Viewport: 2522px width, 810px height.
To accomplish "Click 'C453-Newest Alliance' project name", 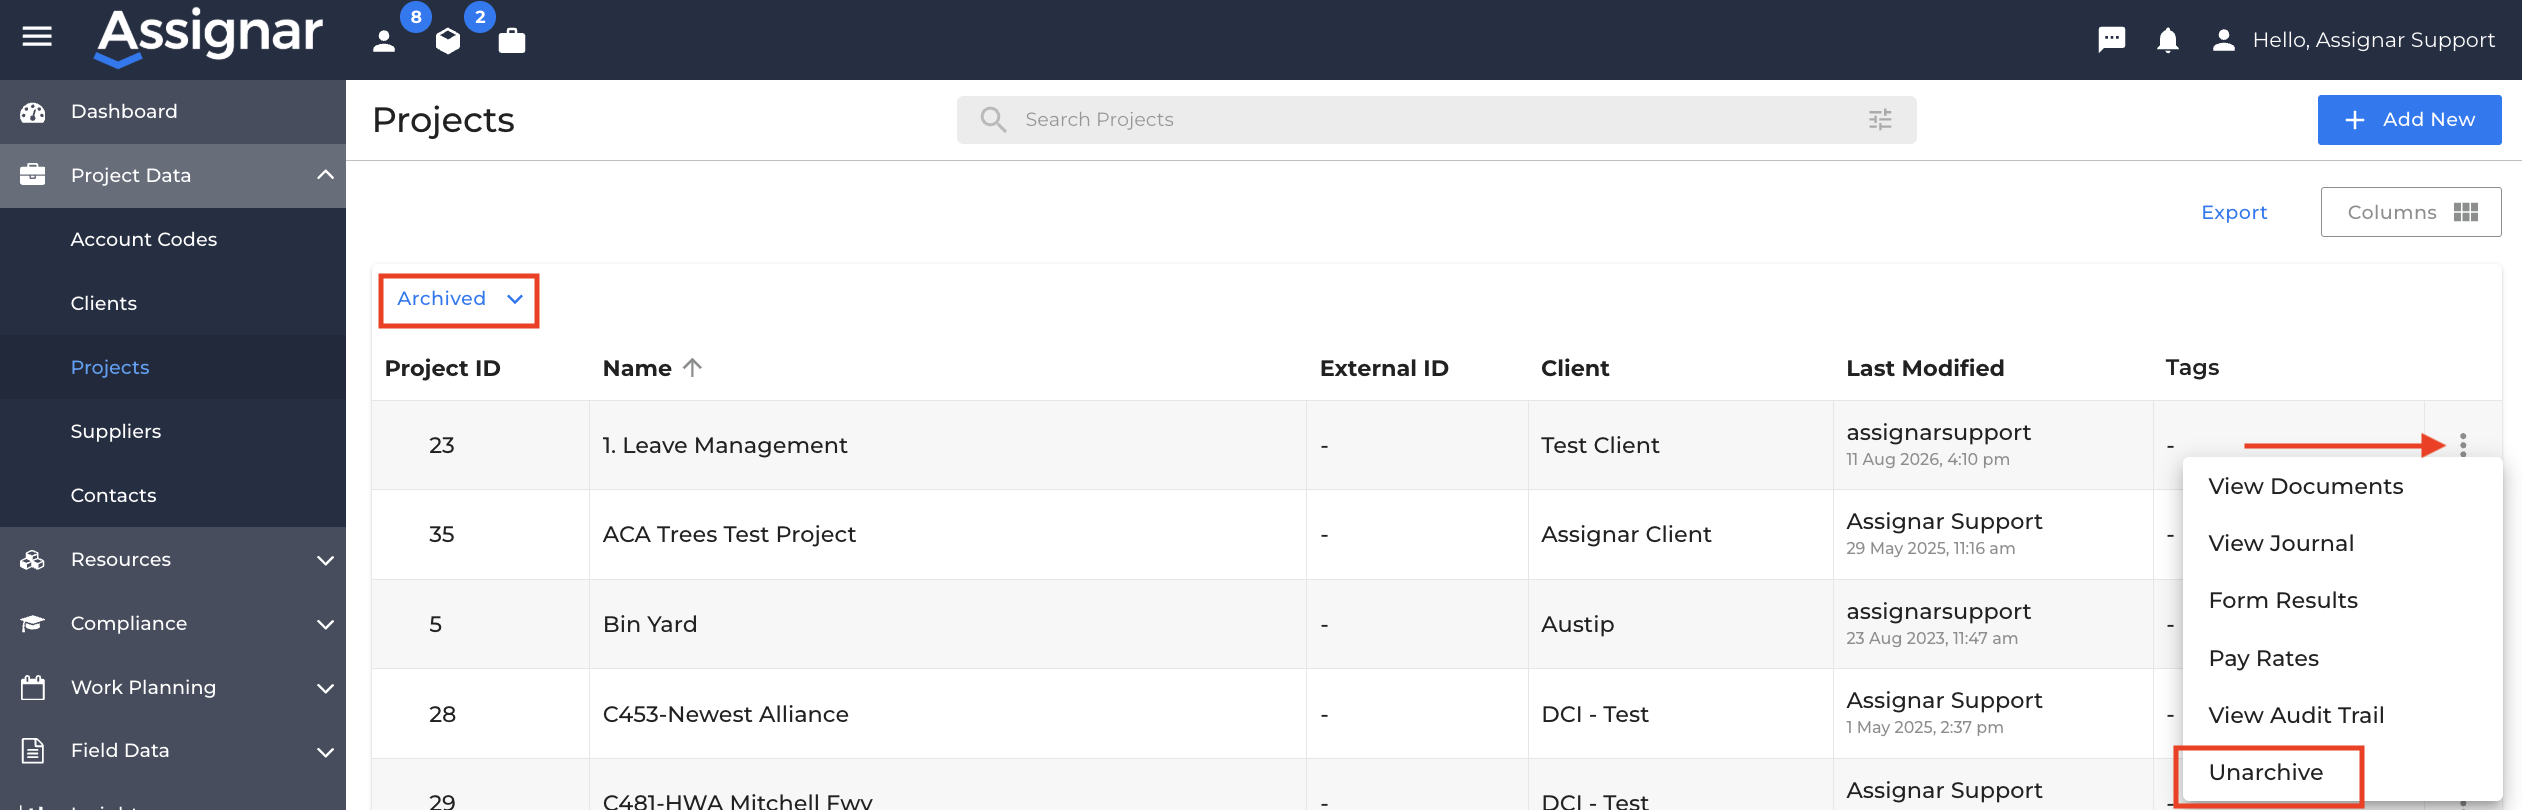I will click(x=725, y=715).
